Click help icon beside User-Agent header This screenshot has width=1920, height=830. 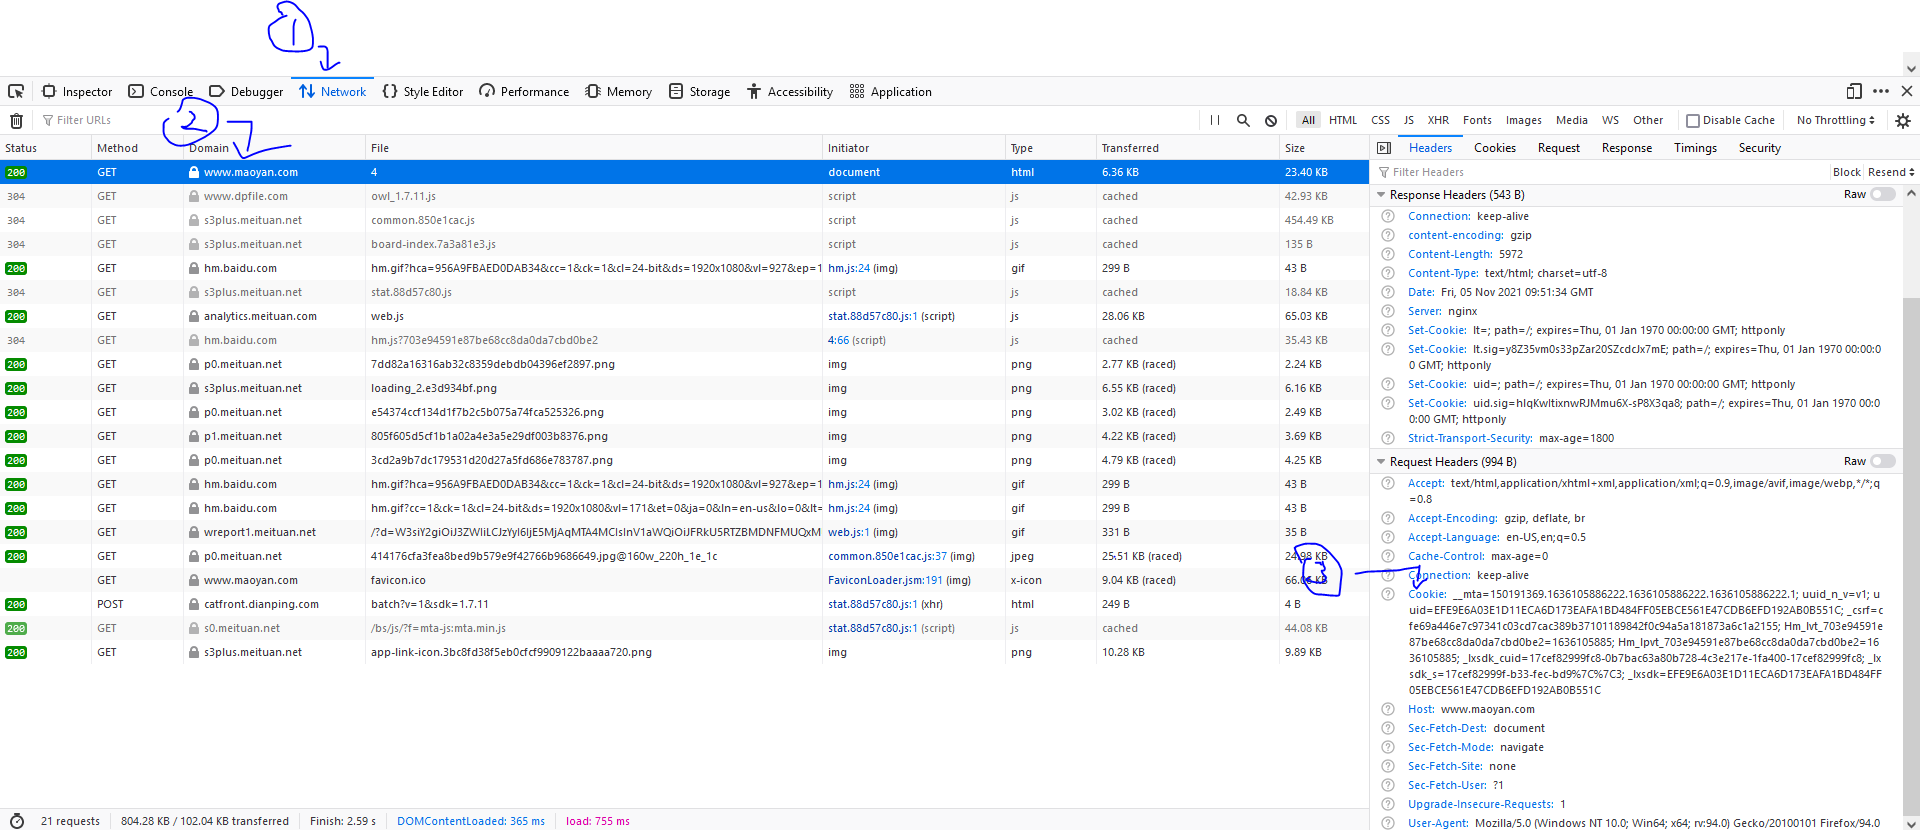(x=1388, y=823)
